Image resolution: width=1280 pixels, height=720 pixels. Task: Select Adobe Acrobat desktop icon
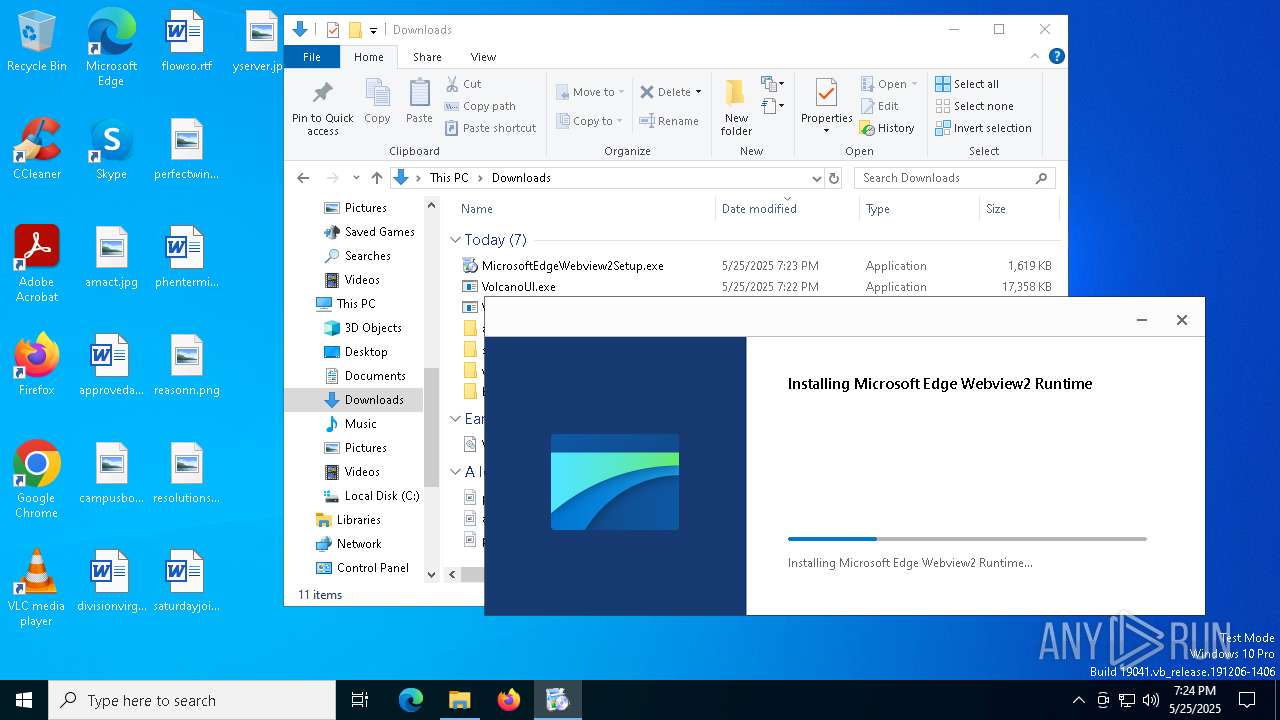(37, 264)
